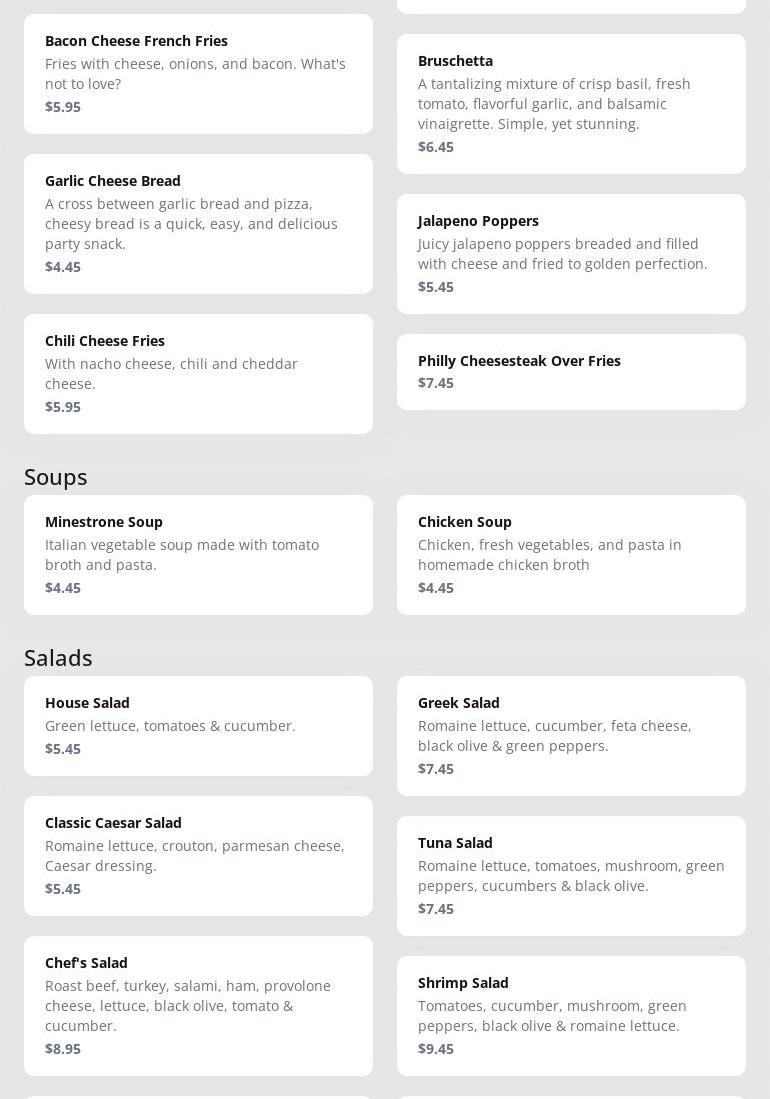Select Philly Cheesesteak Over Fries
Screen dimensions: 770x1099
(571, 371)
